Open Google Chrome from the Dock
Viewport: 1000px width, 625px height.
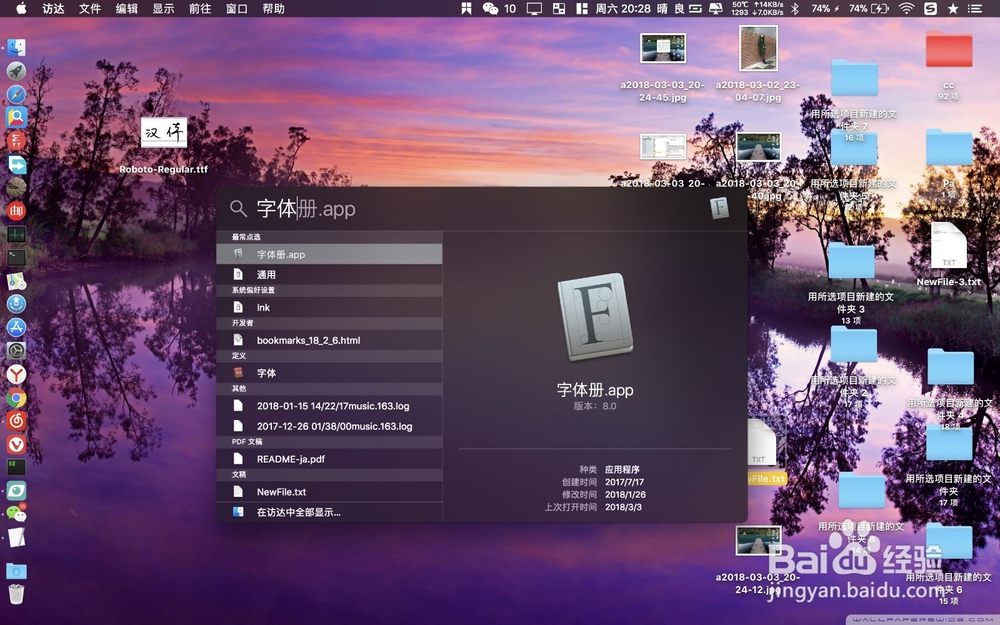[17, 398]
